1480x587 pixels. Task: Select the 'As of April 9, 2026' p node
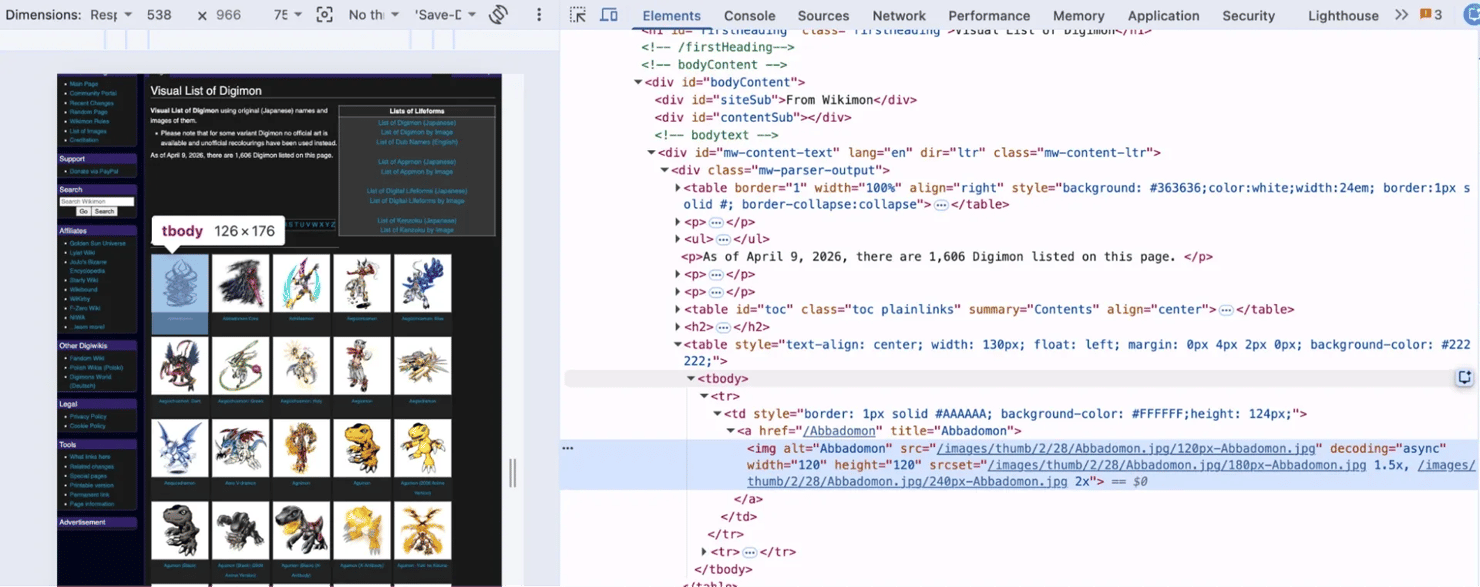(947, 257)
